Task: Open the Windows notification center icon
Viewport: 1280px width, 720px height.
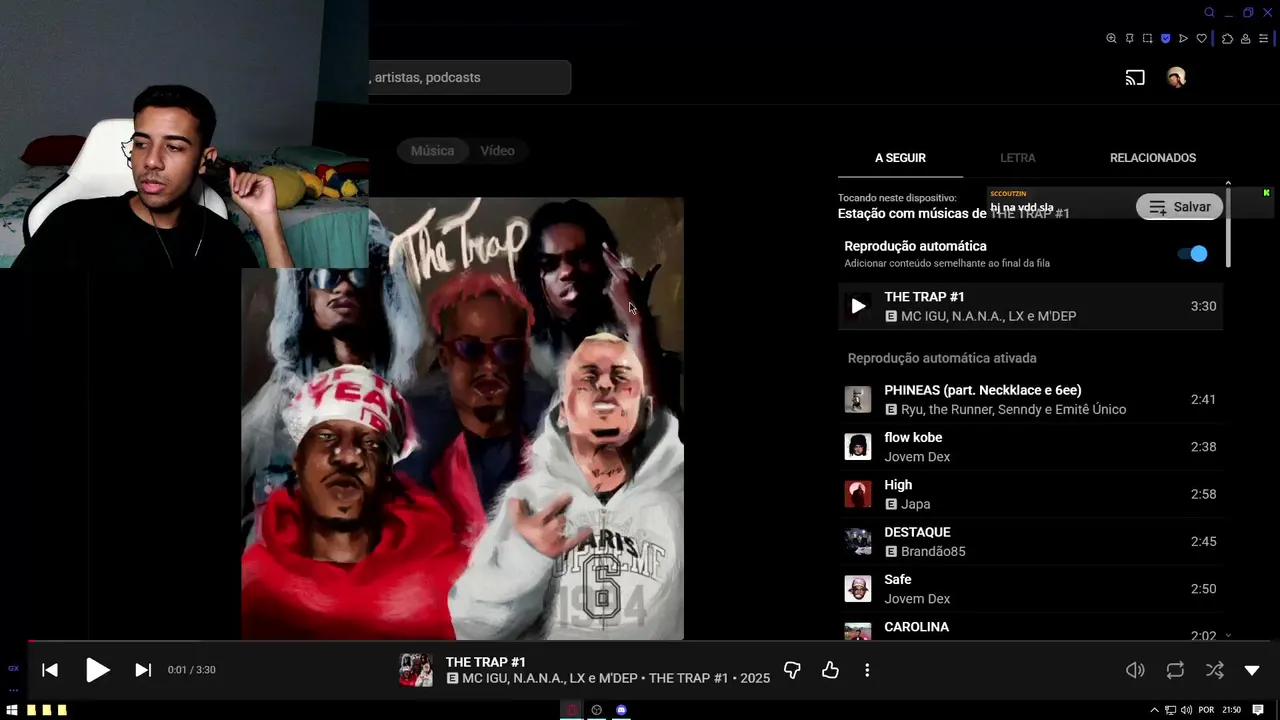Action: coord(1258,710)
